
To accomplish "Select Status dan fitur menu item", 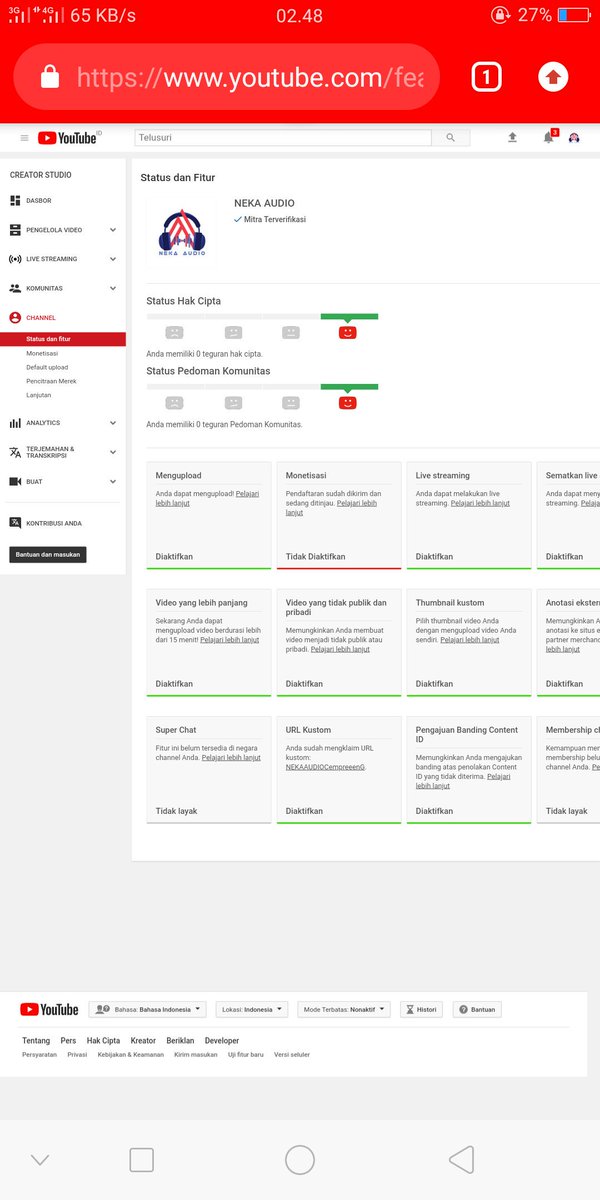I will tap(63, 339).
